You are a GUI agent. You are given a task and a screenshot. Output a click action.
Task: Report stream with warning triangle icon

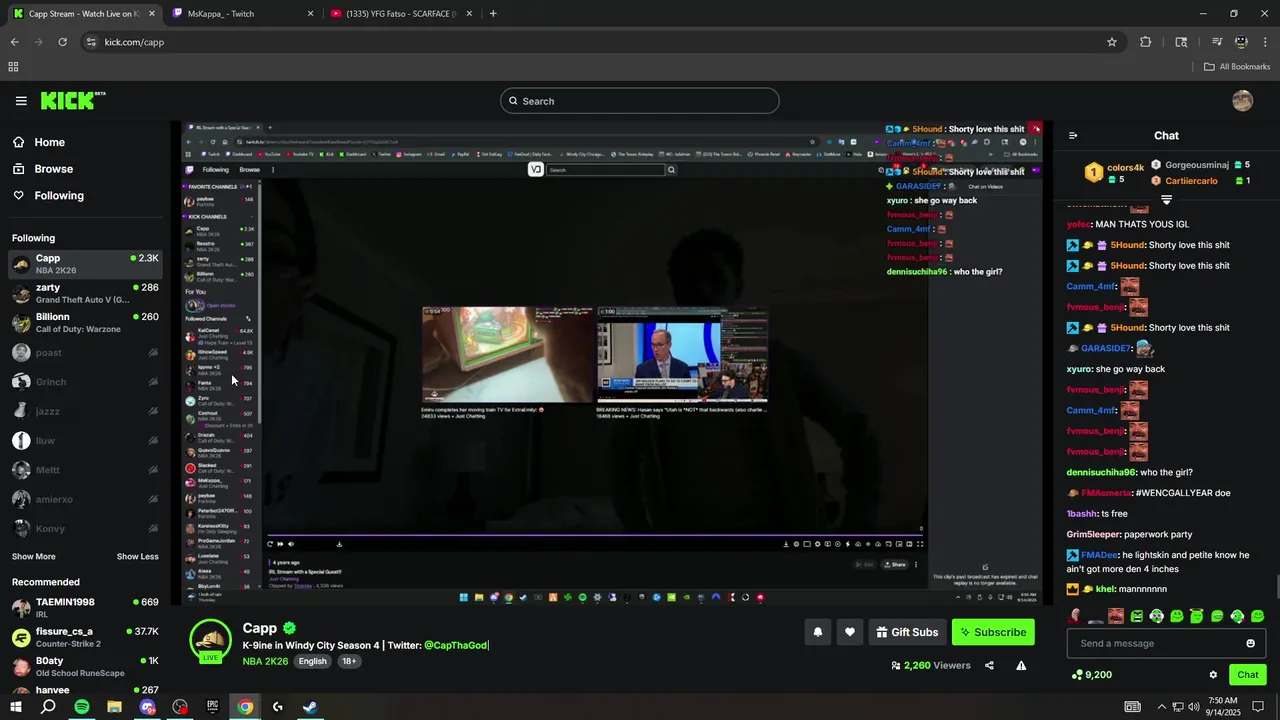point(1021,665)
